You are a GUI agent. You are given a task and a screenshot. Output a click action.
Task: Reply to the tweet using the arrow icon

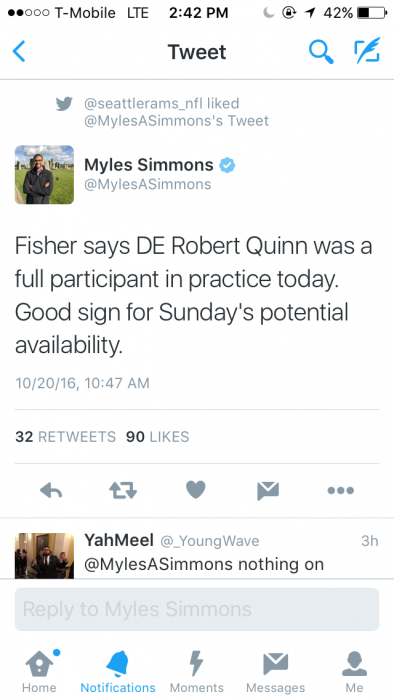point(51,490)
